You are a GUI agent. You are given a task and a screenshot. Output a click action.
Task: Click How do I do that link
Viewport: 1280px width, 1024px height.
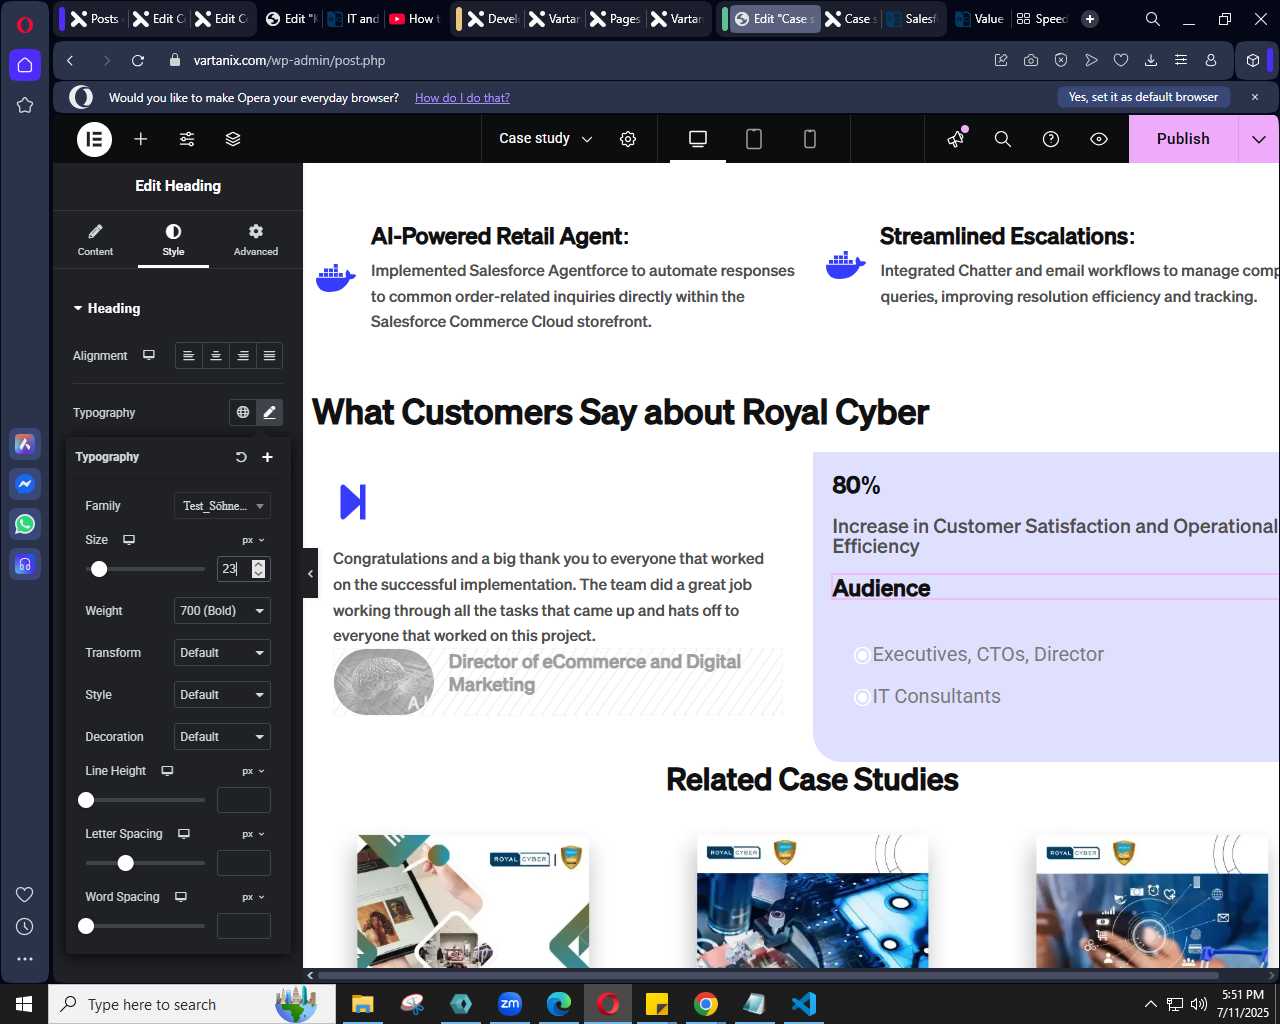tap(462, 98)
